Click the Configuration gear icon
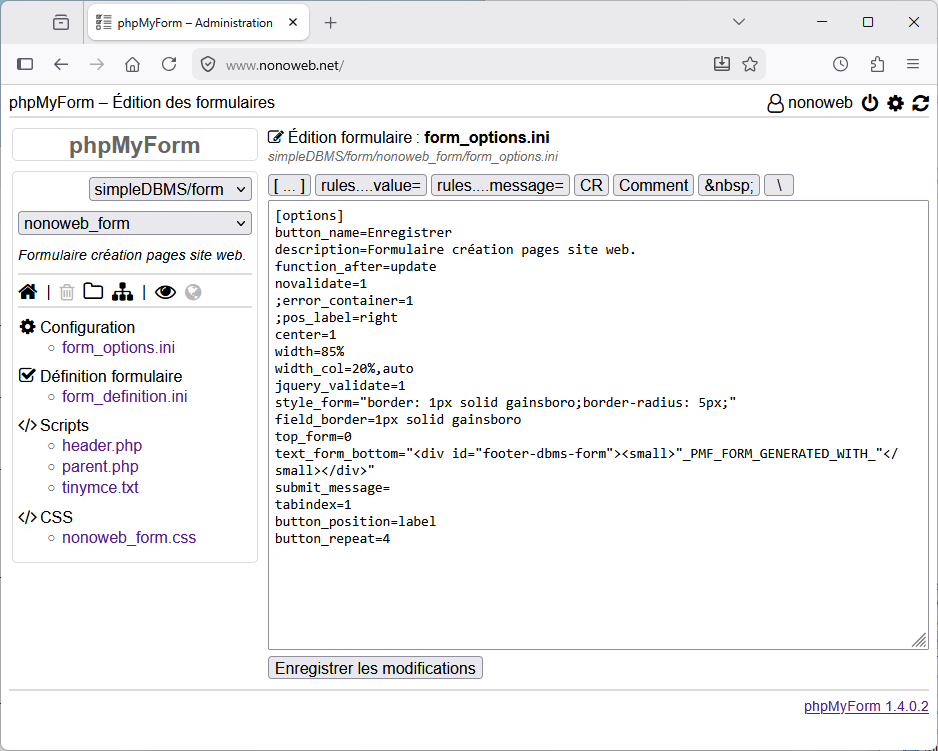Screen dimensions: 938x751 click(27, 327)
